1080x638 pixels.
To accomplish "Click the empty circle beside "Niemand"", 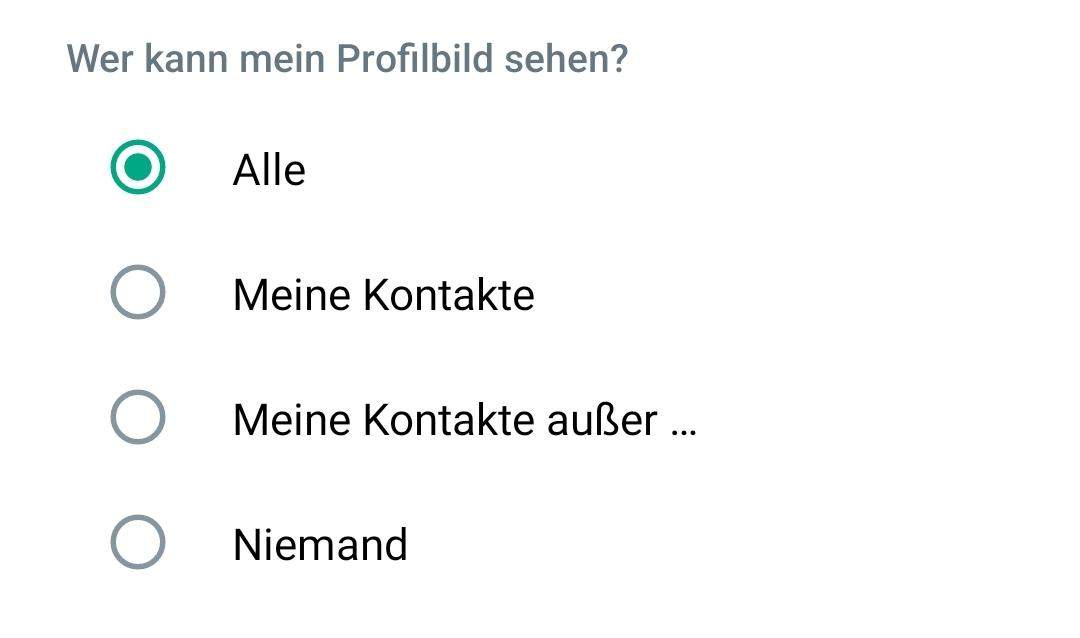I will (x=137, y=544).
